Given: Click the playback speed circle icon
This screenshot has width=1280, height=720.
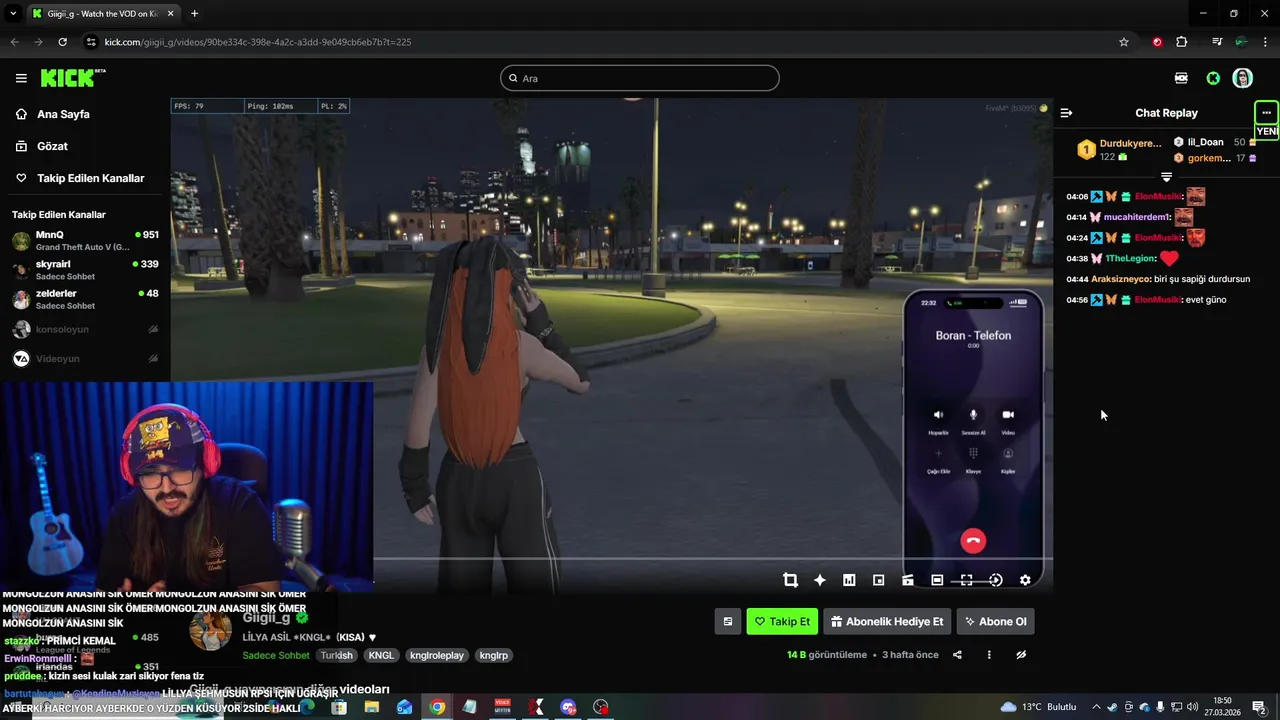Looking at the screenshot, I should point(995,580).
